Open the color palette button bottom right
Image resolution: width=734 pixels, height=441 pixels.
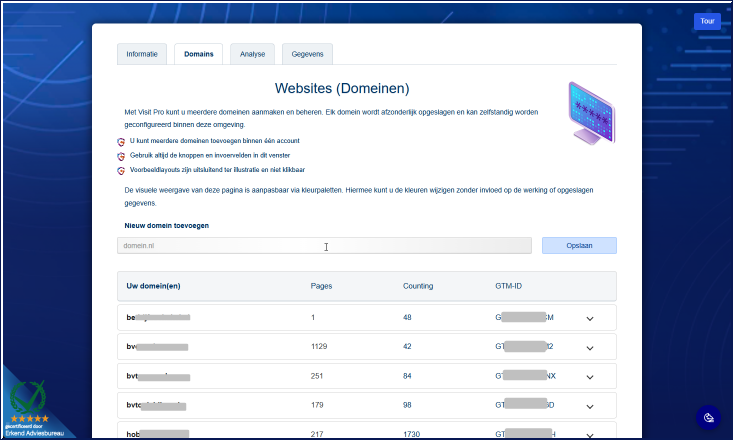[708, 418]
